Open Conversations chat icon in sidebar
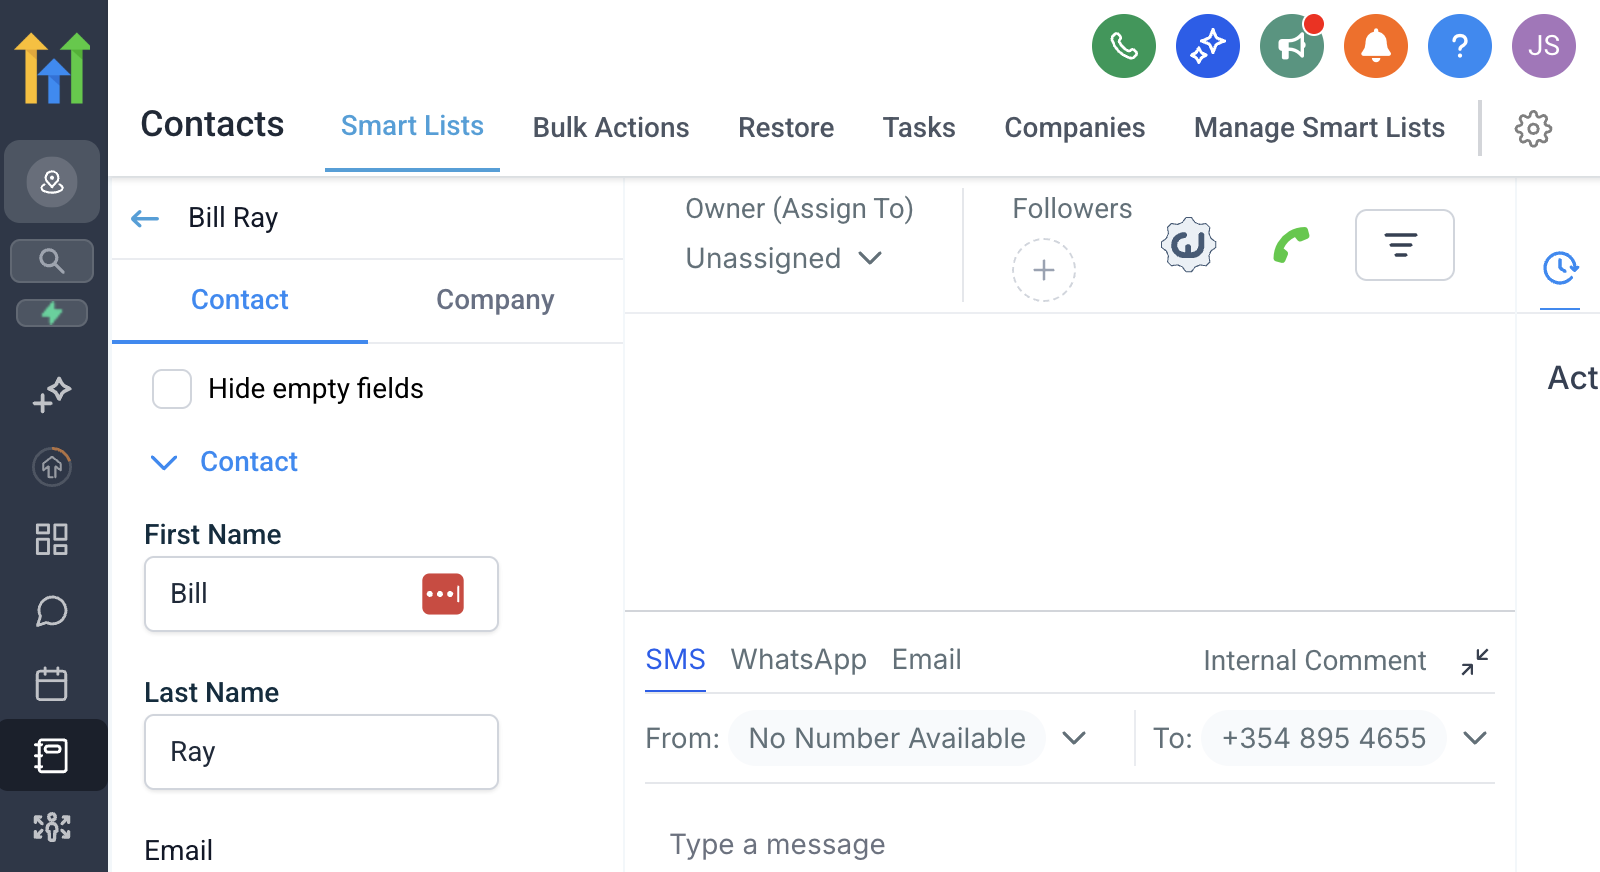 click(x=52, y=611)
